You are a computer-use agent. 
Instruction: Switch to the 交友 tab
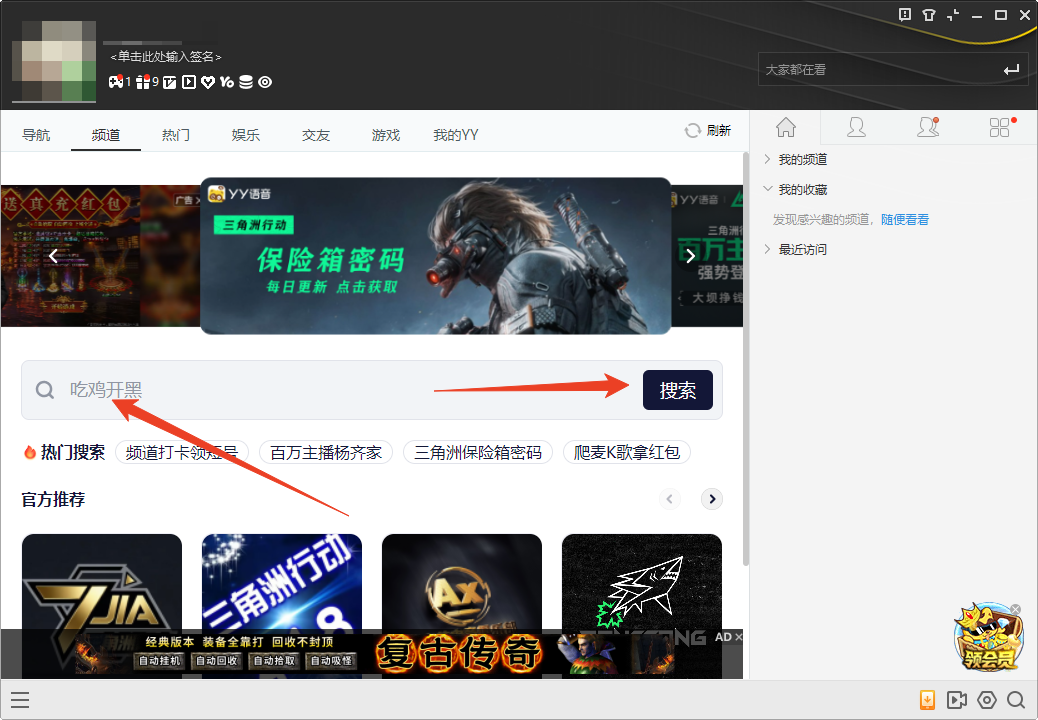coord(316,135)
